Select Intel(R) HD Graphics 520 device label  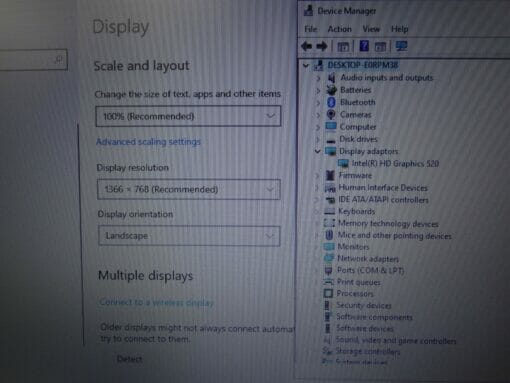click(395, 164)
